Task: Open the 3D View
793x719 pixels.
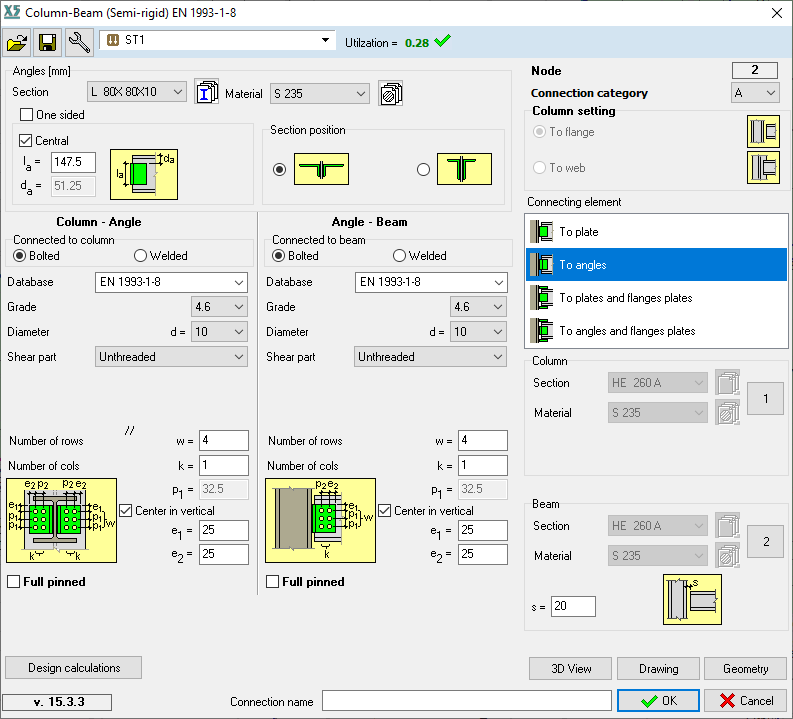Action: pyautogui.click(x=570, y=669)
